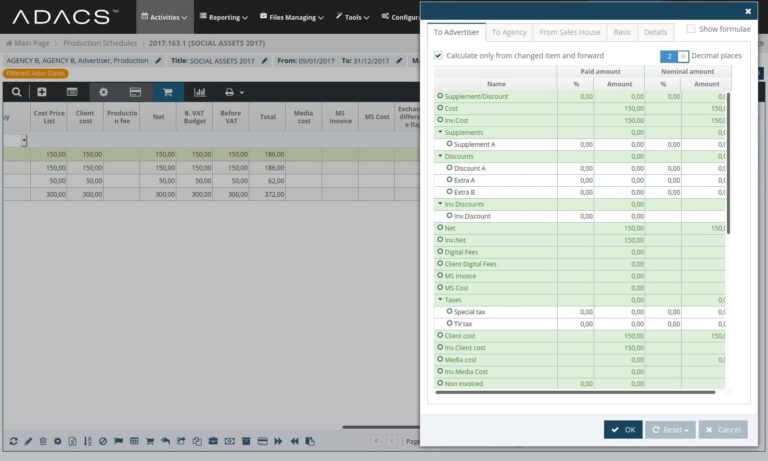Open the From Sales House tab
Viewport: 768px width, 461px height.
point(570,32)
